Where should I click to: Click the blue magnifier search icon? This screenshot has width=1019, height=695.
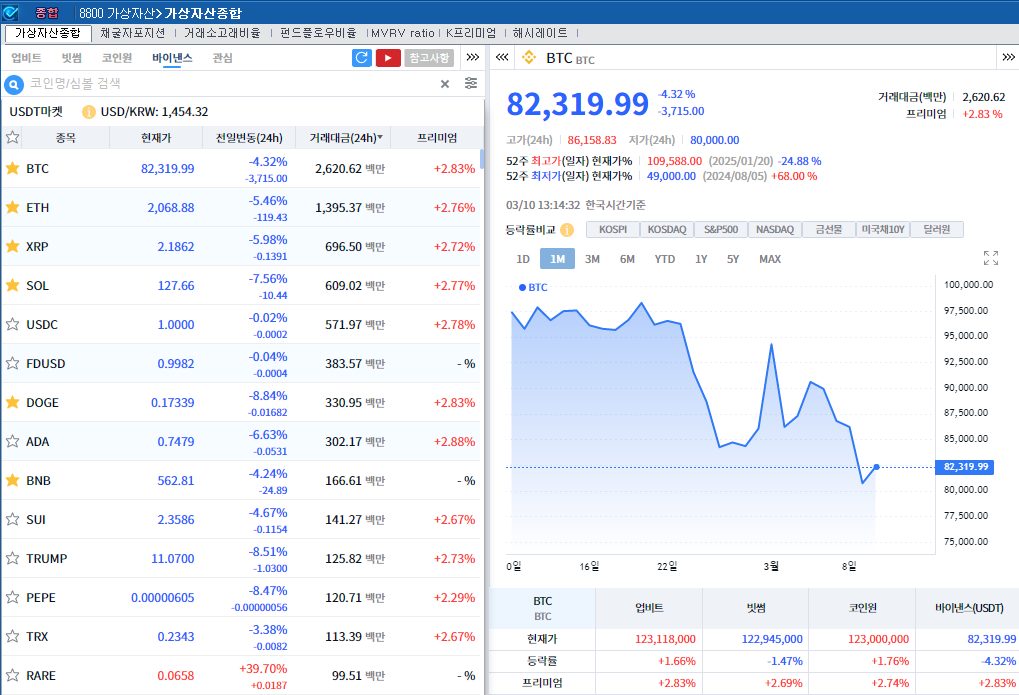click(x=14, y=84)
